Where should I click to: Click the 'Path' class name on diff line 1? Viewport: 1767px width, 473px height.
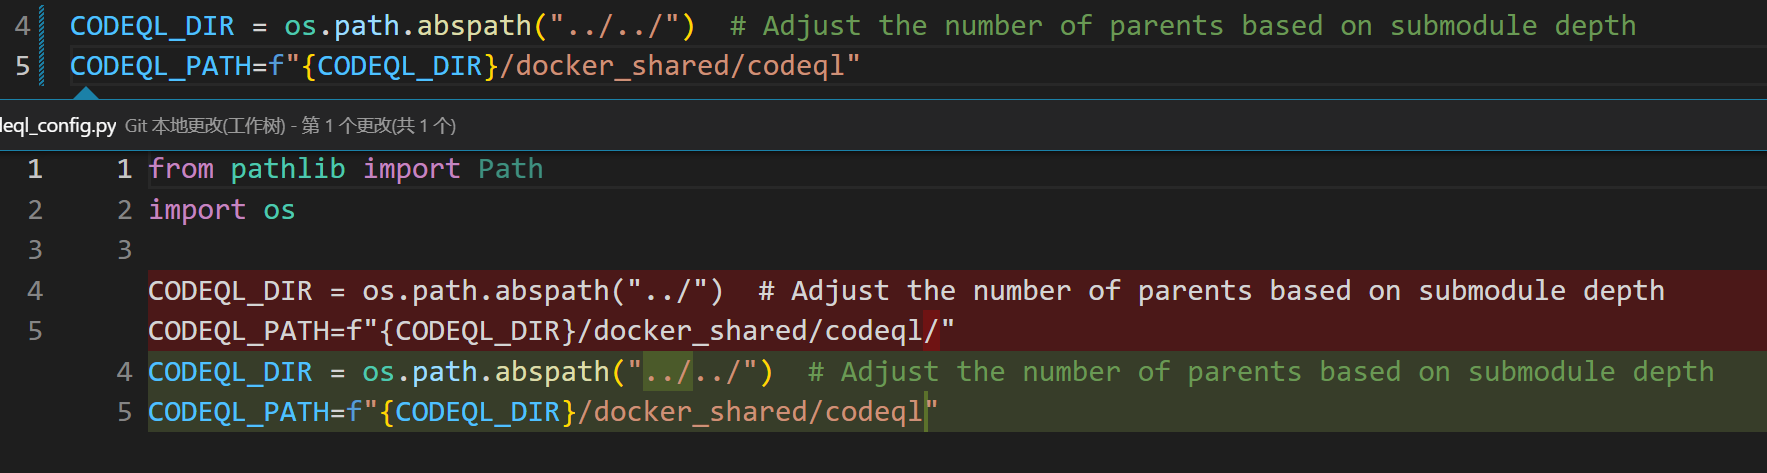(x=510, y=169)
